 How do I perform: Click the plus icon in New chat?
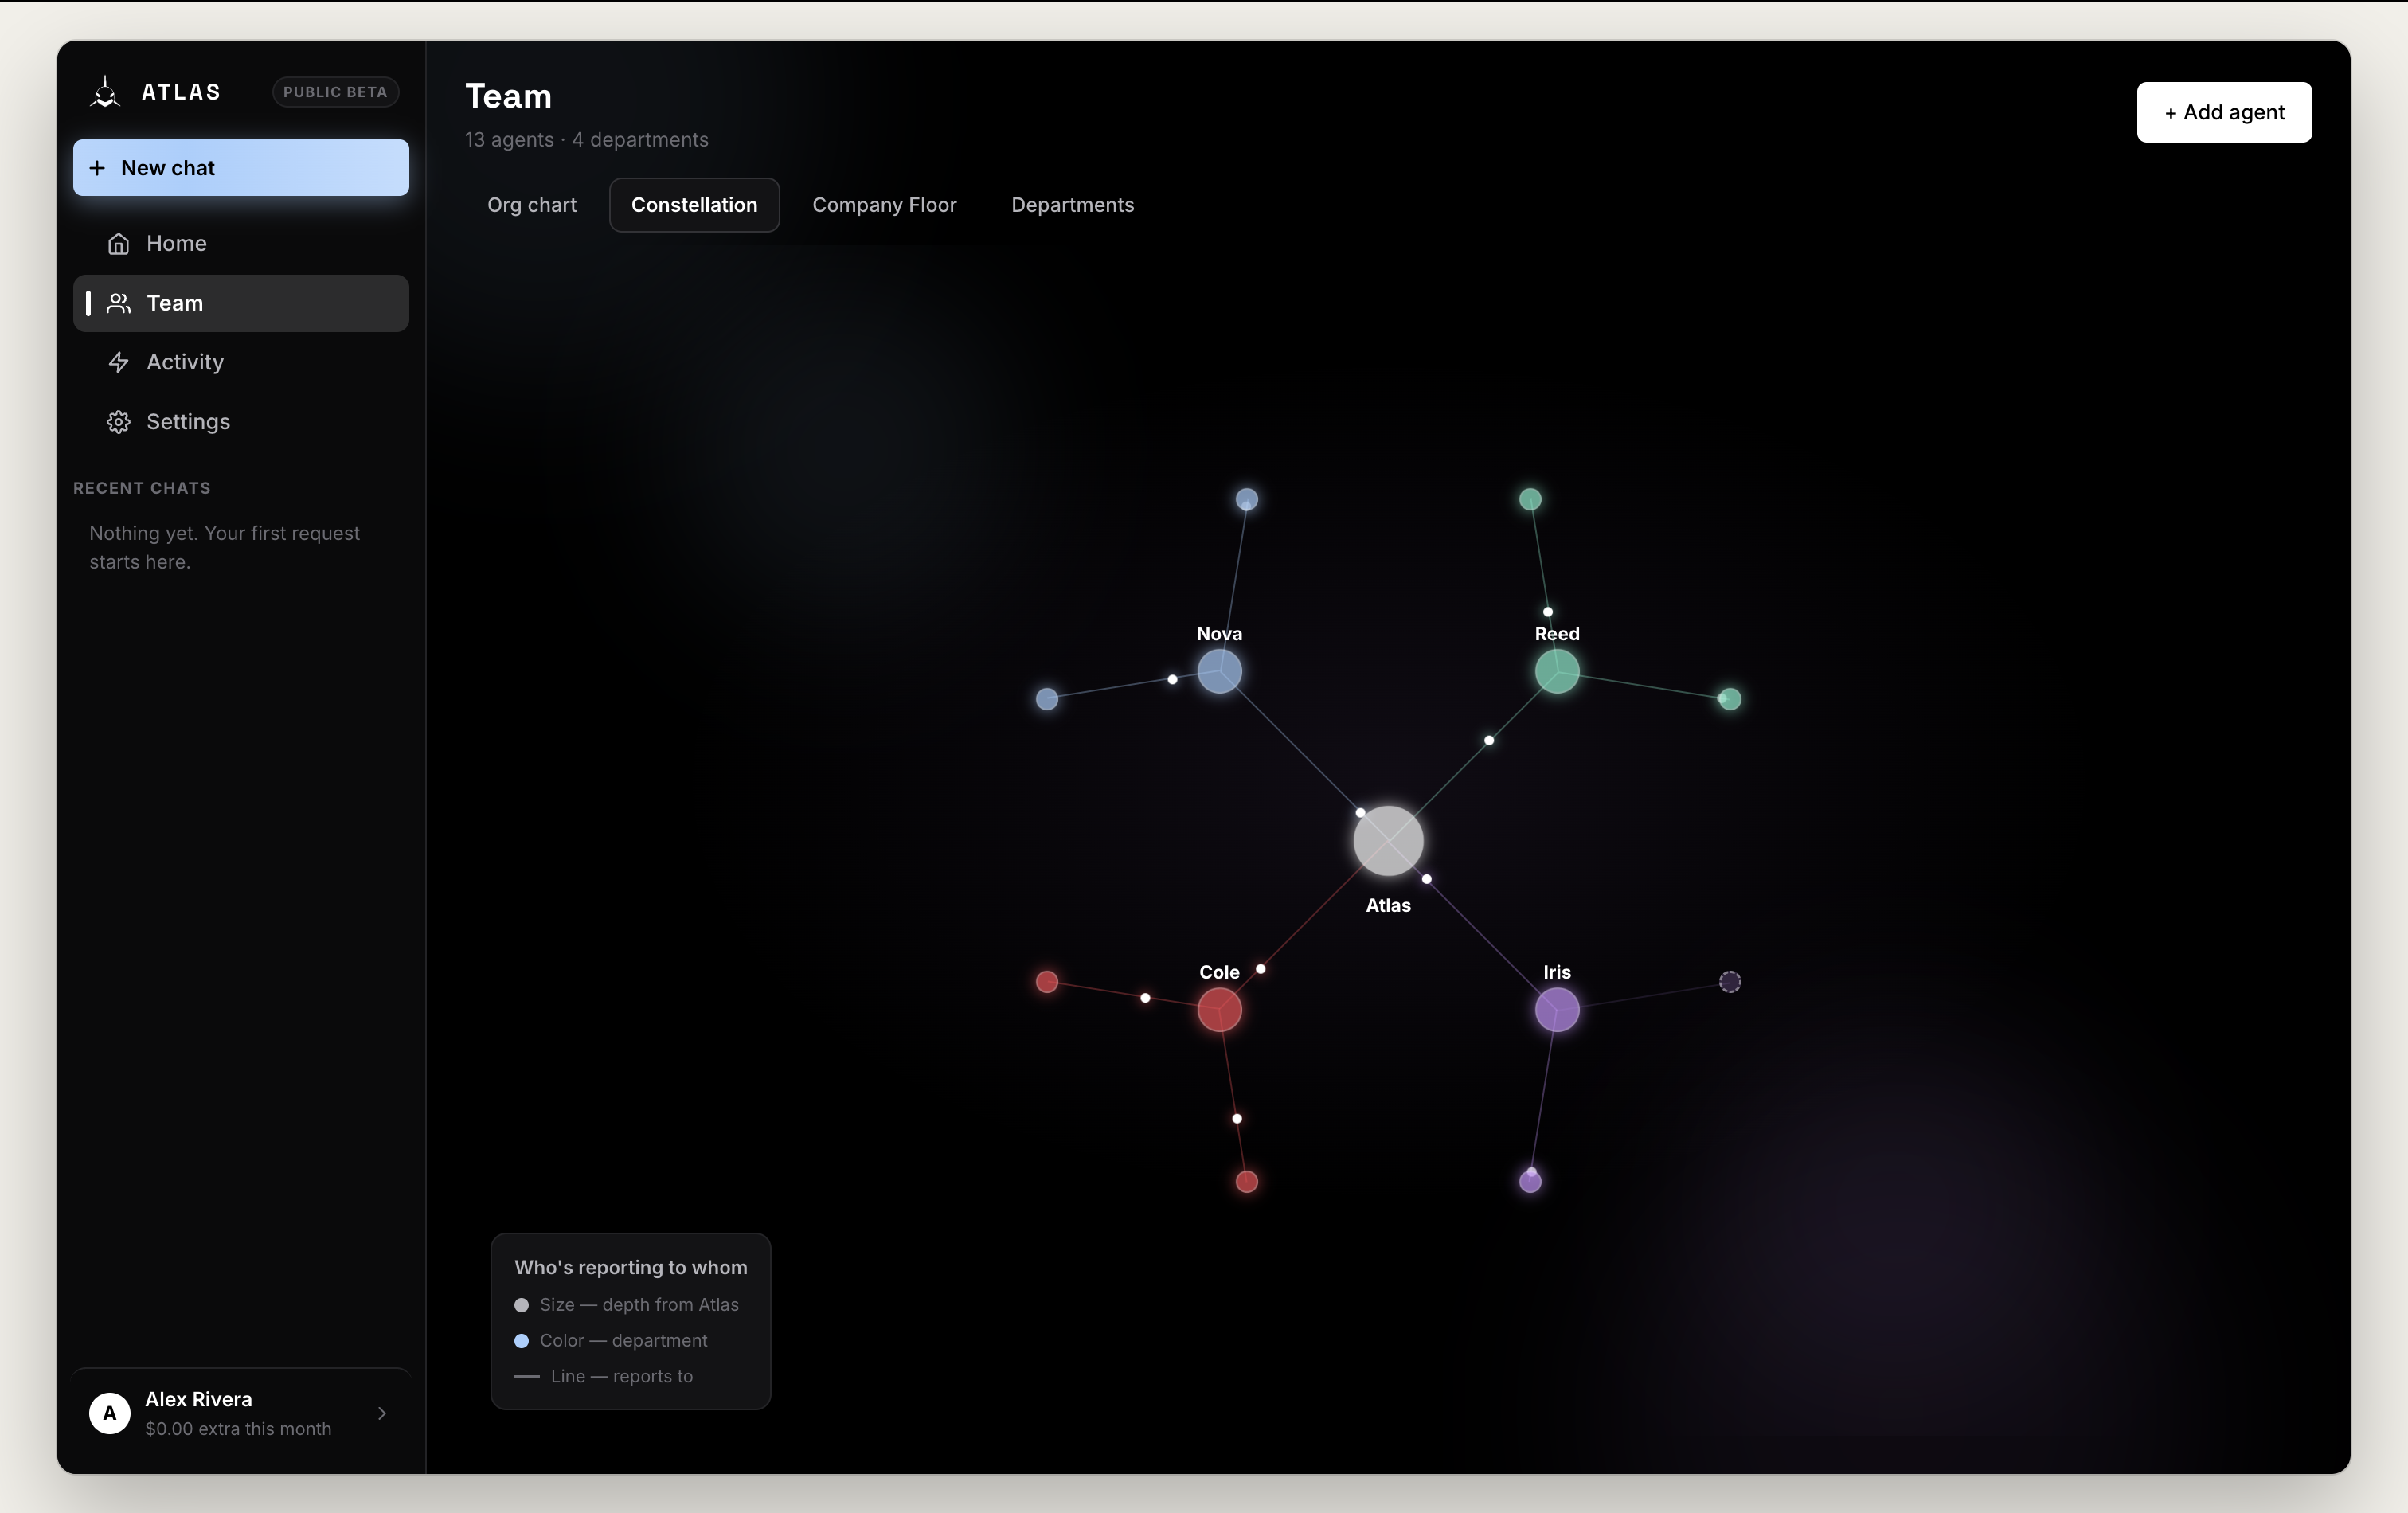pyautogui.click(x=97, y=168)
